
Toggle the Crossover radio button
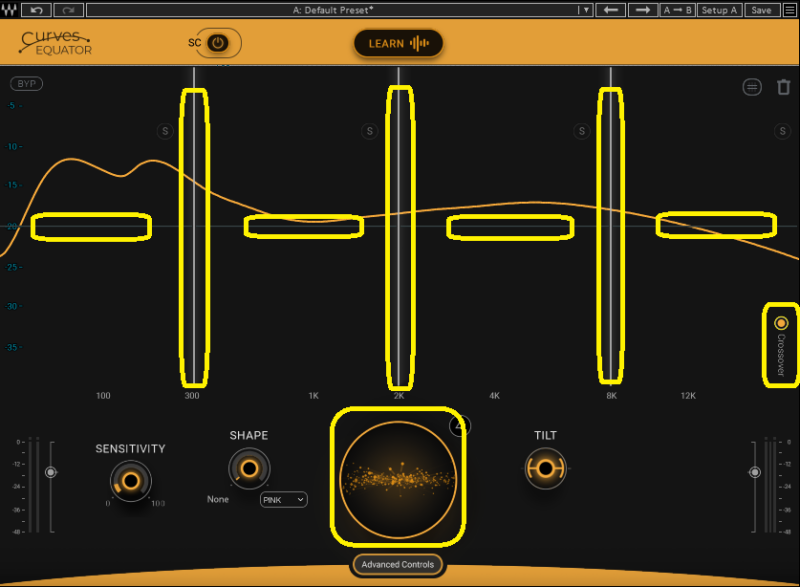click(x=781, y=323)
